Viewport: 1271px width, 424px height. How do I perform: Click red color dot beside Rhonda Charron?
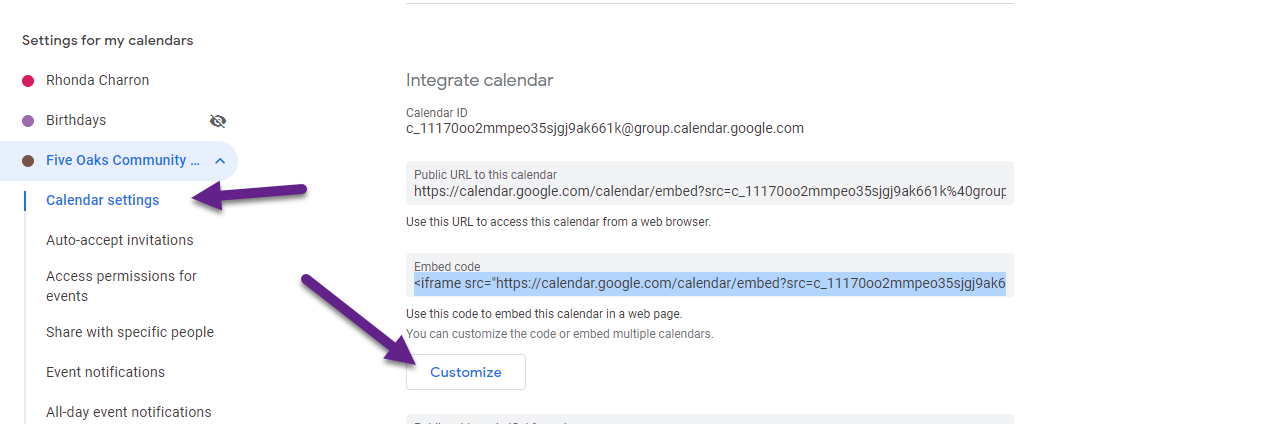[28, 81]
